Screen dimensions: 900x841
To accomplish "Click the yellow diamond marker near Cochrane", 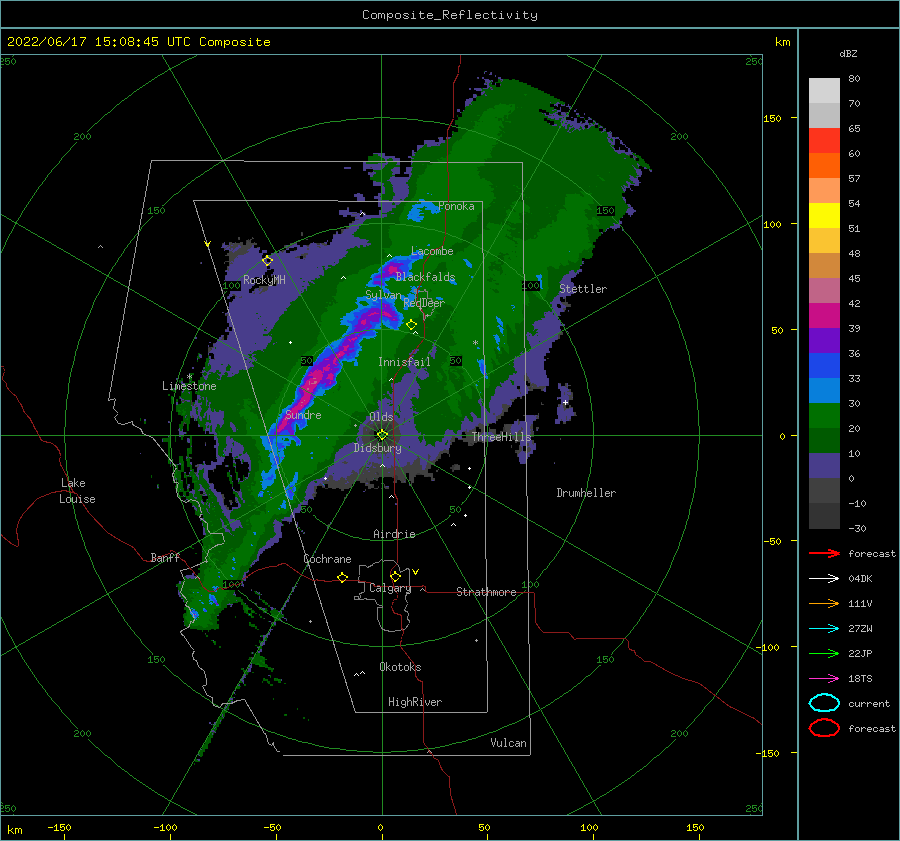I will 342,577.
